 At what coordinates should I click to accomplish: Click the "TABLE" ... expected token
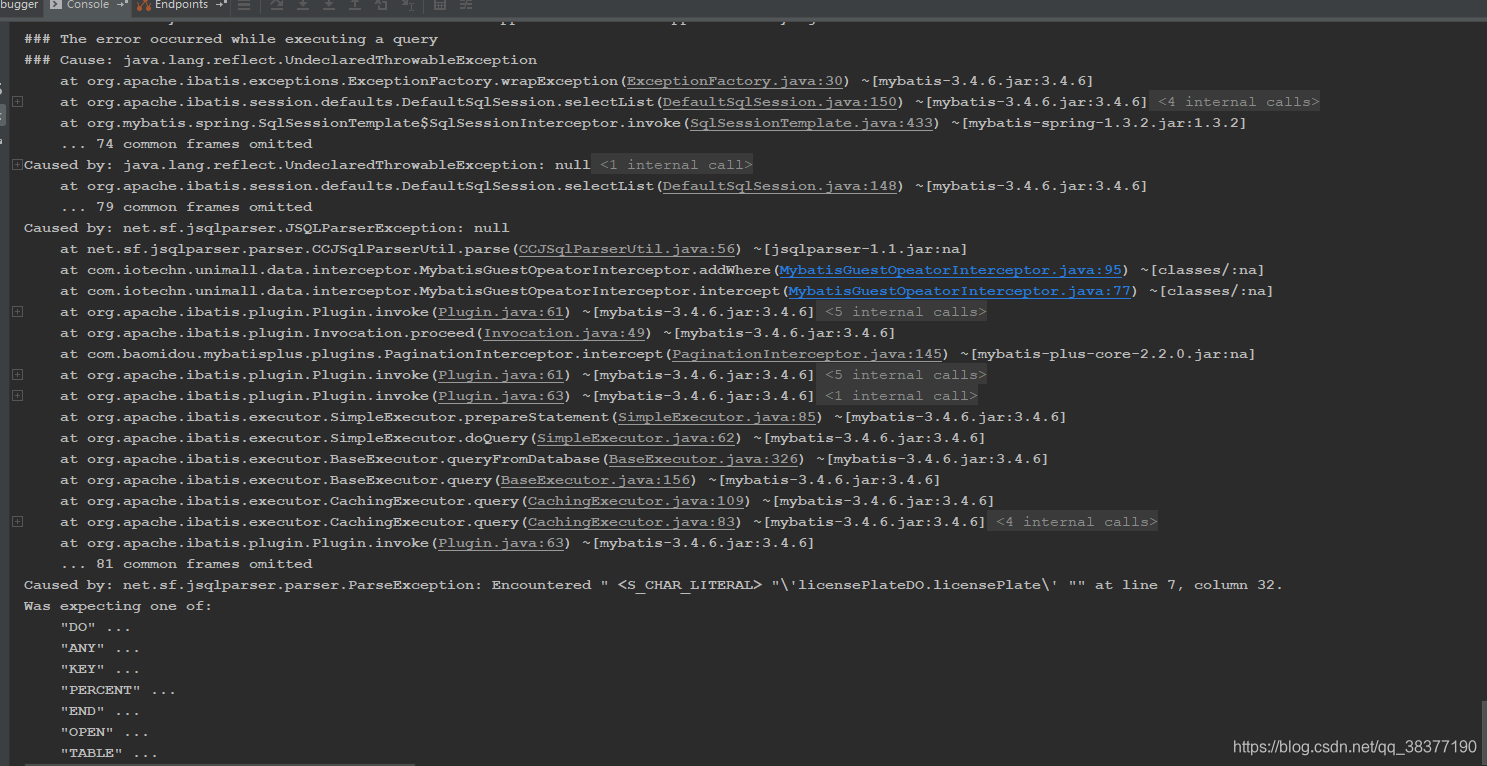[109, 753]
